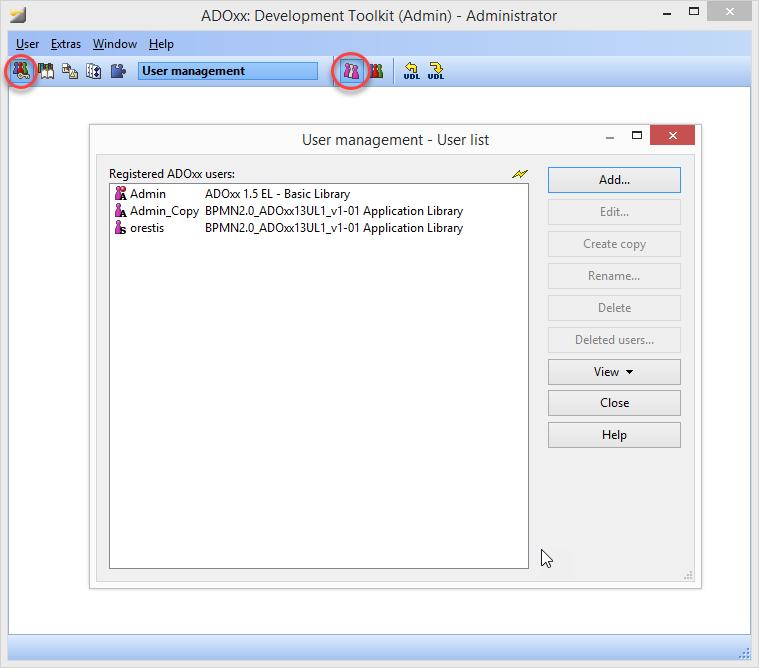Click the Delete button

pos(614,308)
